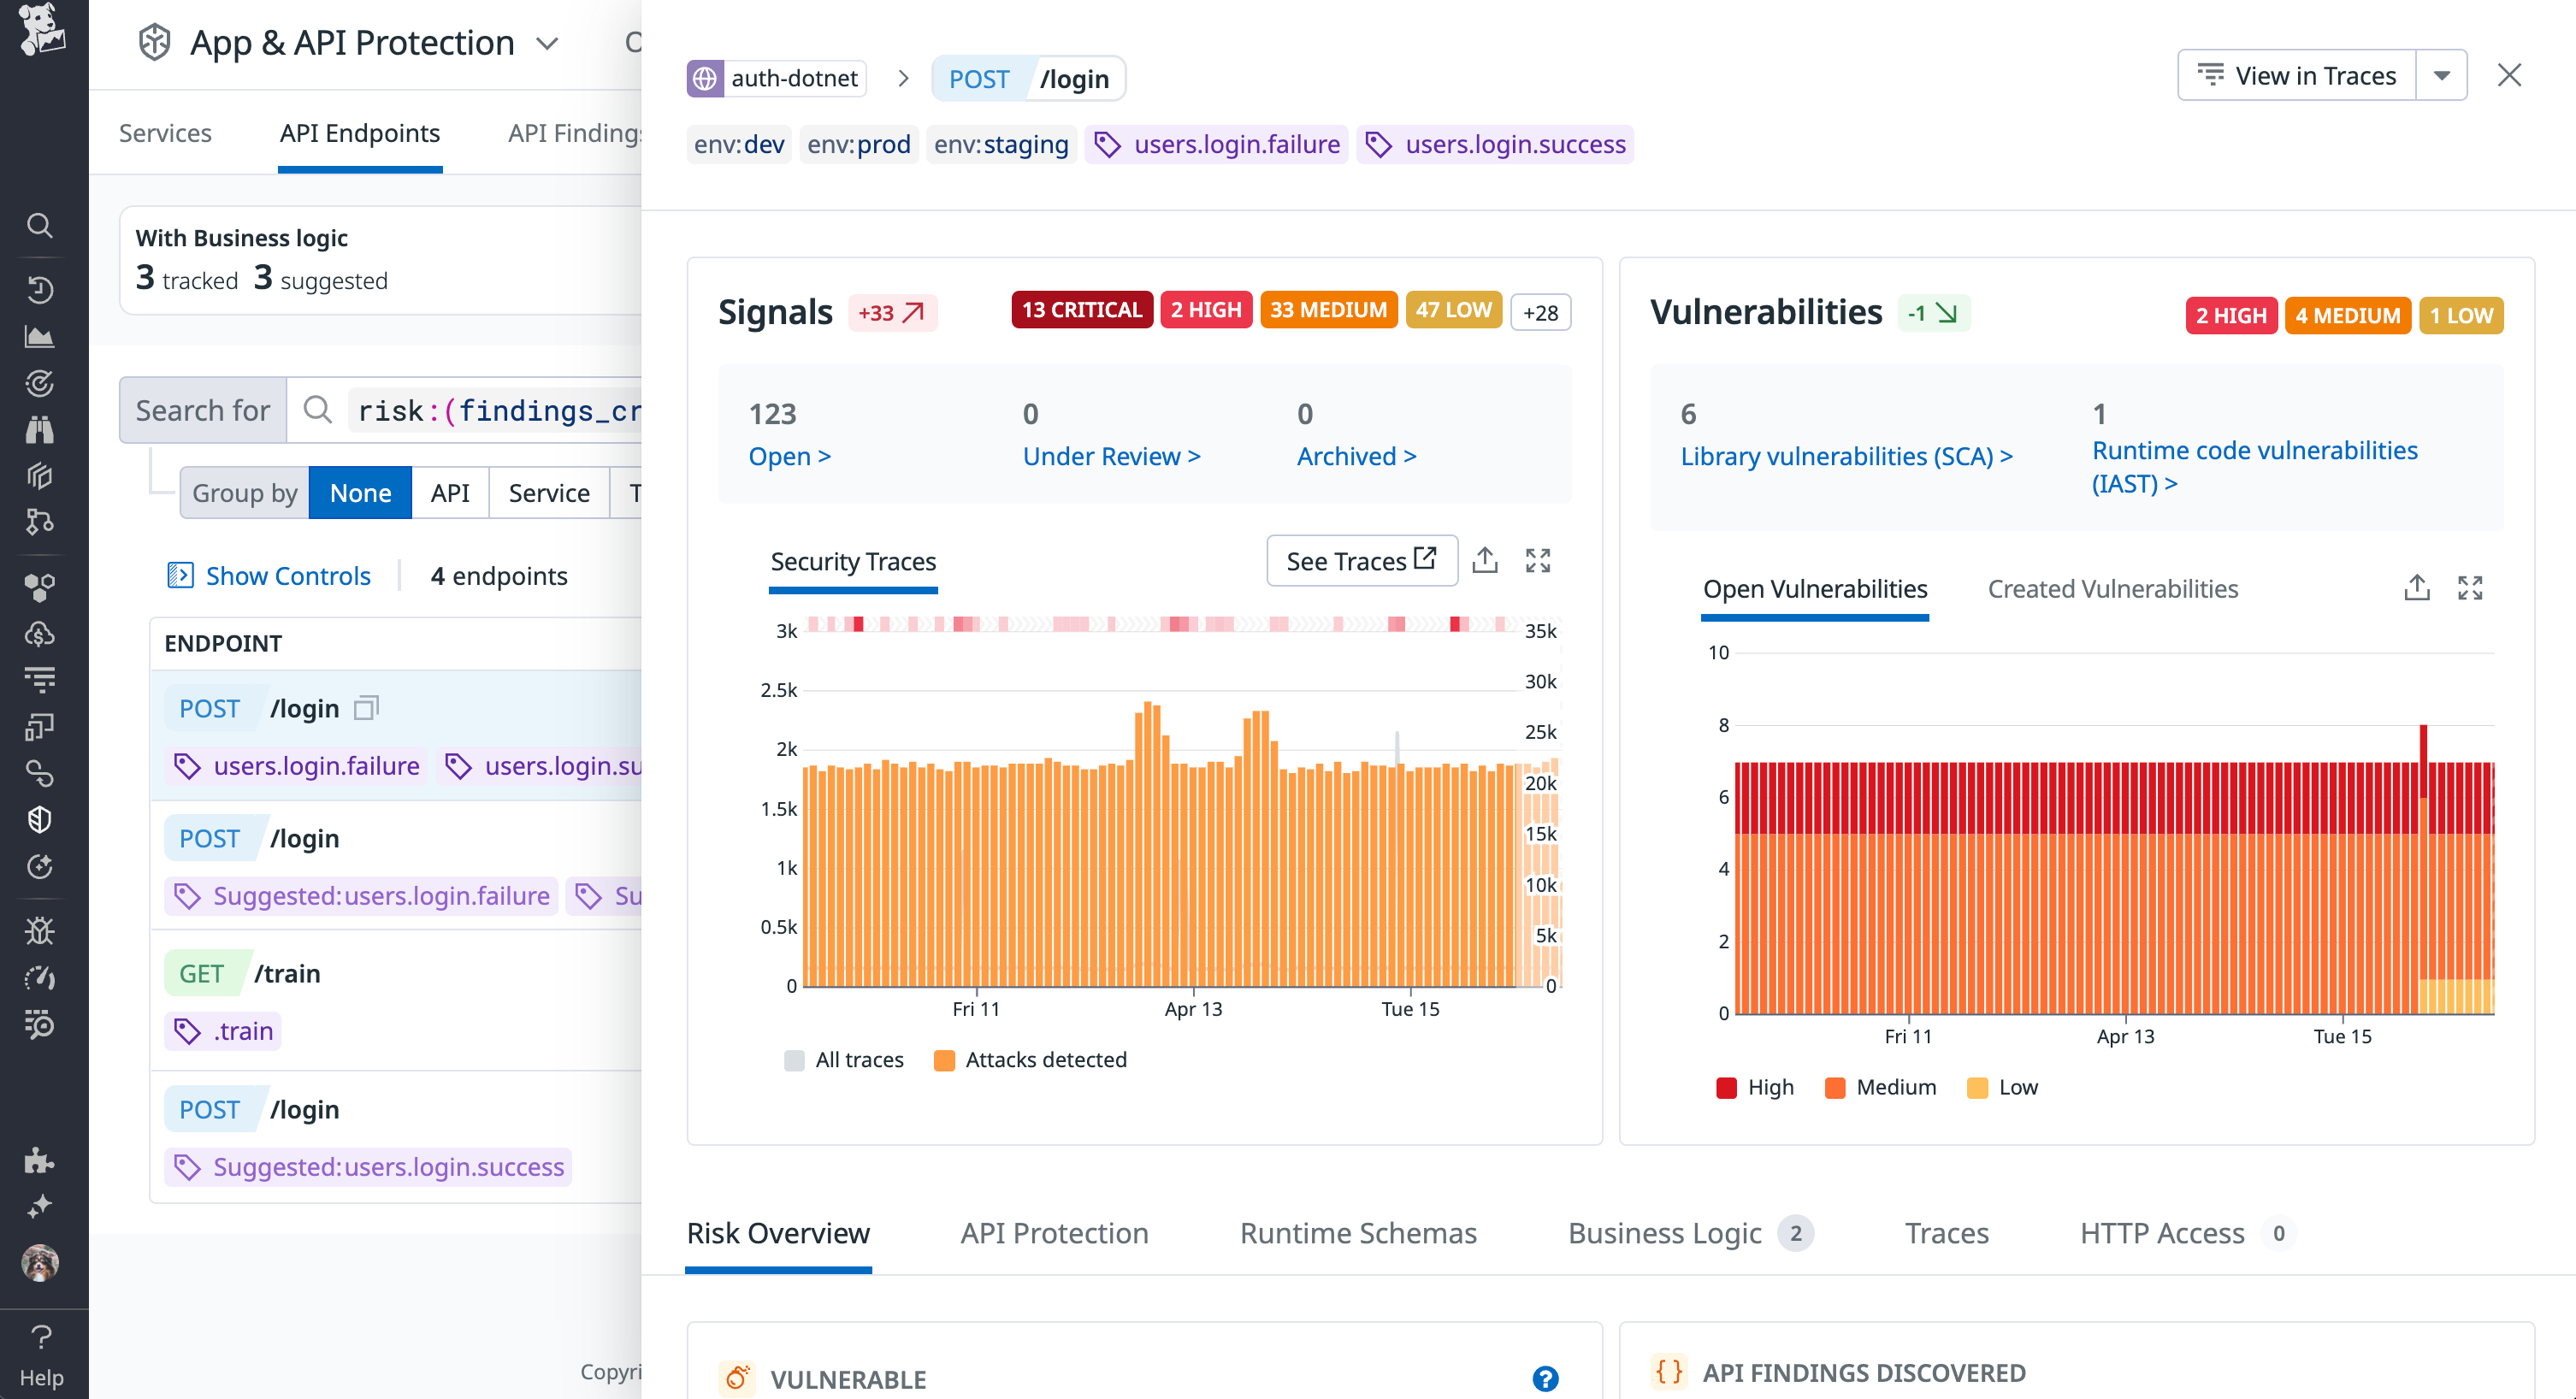Enable the All traces checkbox under the chart
Viewport: 2576px width, 1399px height.
coord(795,1059)
